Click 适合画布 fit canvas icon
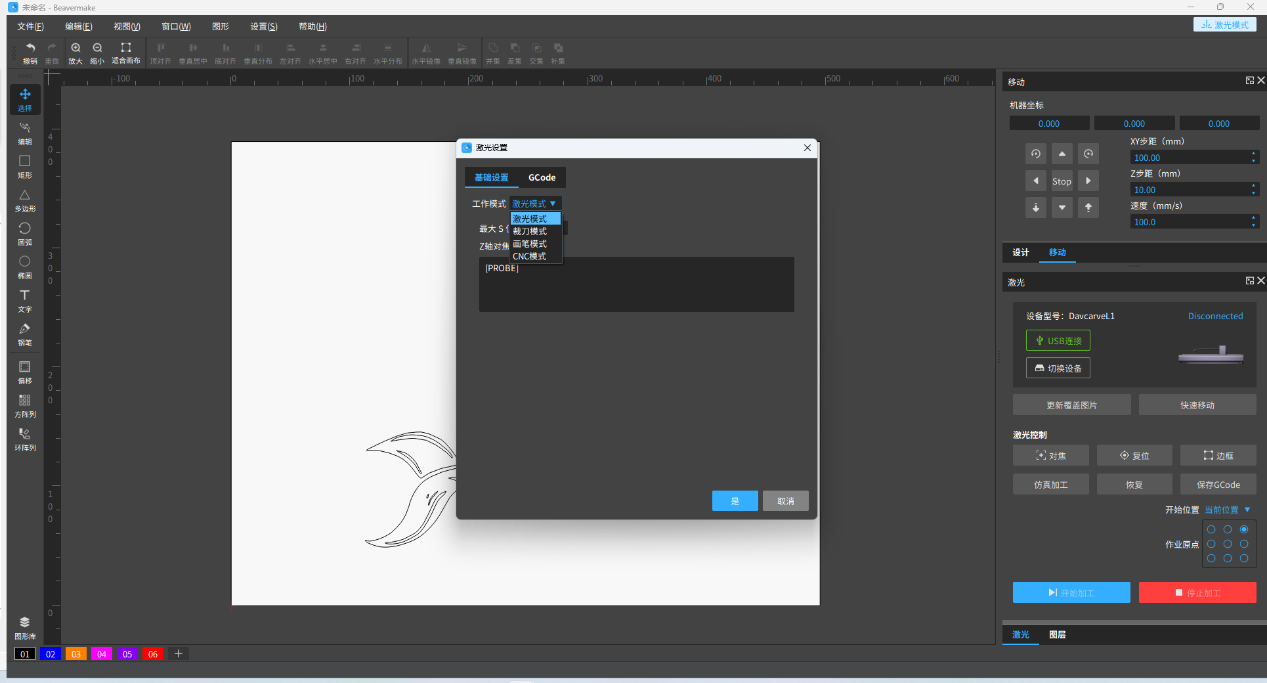Image resolution: width=1267 pixels, height=683 pixels. (x=125, y=52)
